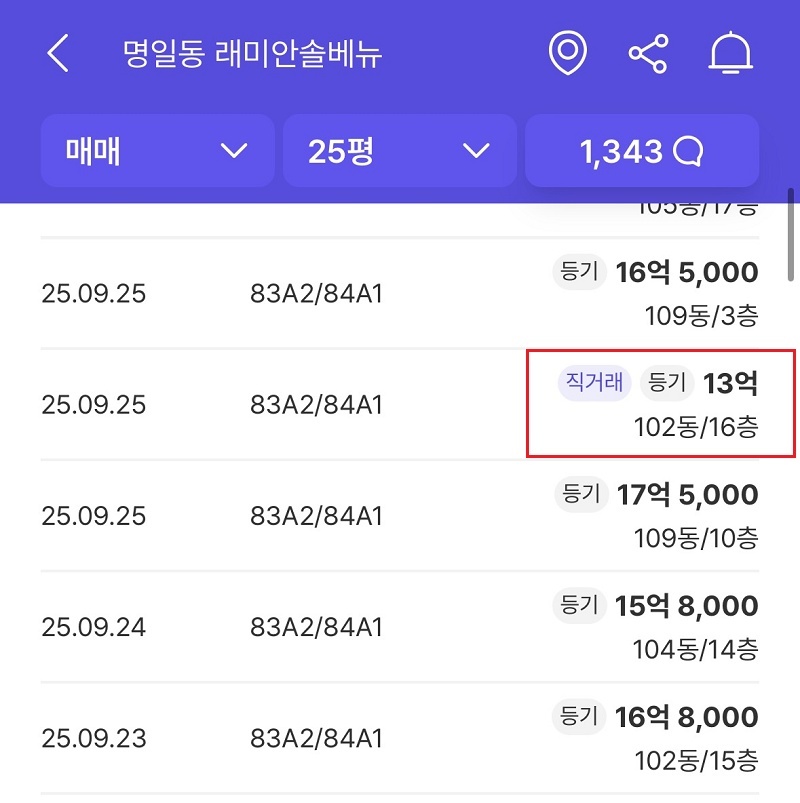Open the 25평 size dropdown
Image resolution: width=800 pixels, height=803 pixels.
[399, 151]
